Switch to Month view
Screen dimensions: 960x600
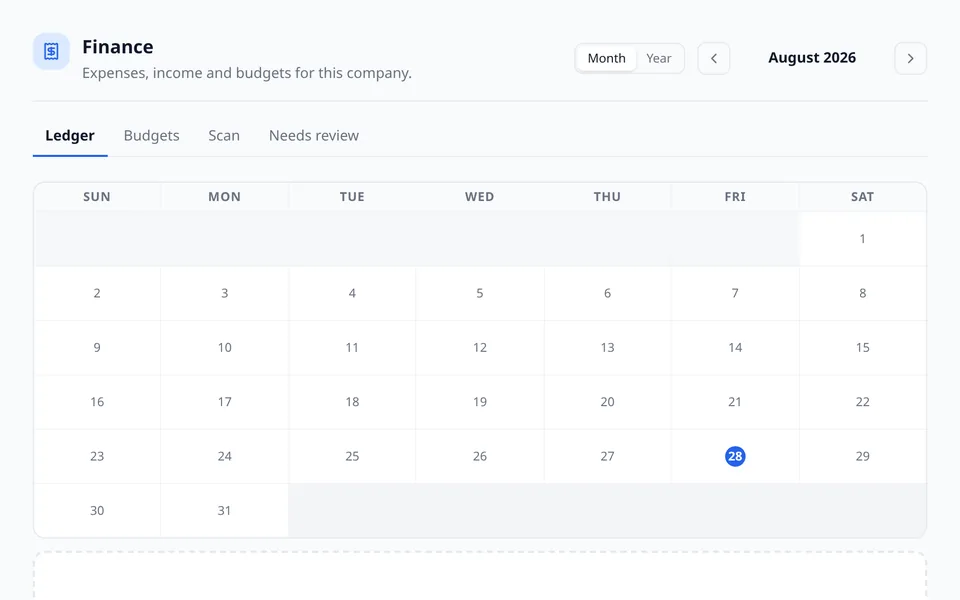(607, 58)
